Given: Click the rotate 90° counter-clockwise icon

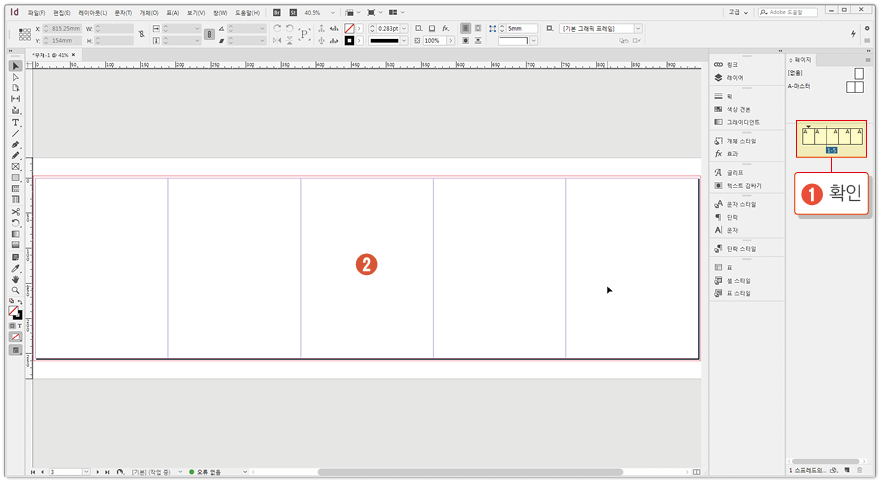Looking at the screenshot, I should pyautogui.click(x=290, y=28).
